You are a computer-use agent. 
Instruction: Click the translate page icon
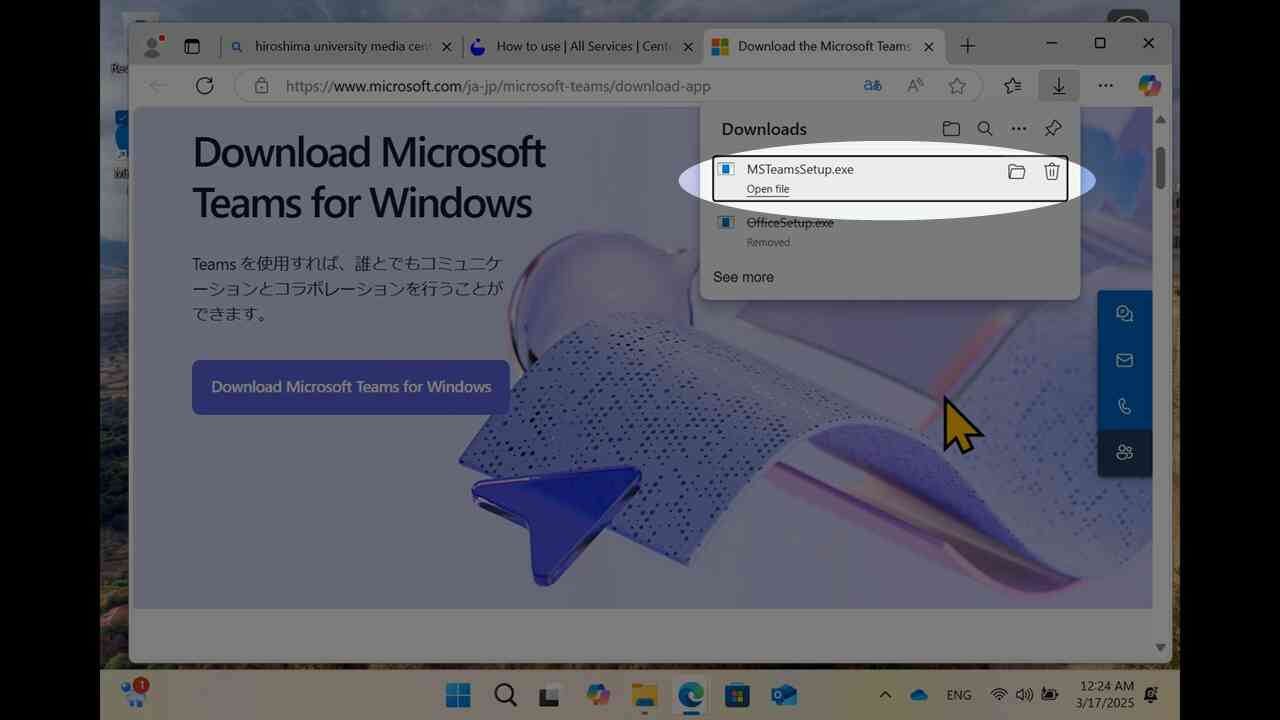coord(872,86)
